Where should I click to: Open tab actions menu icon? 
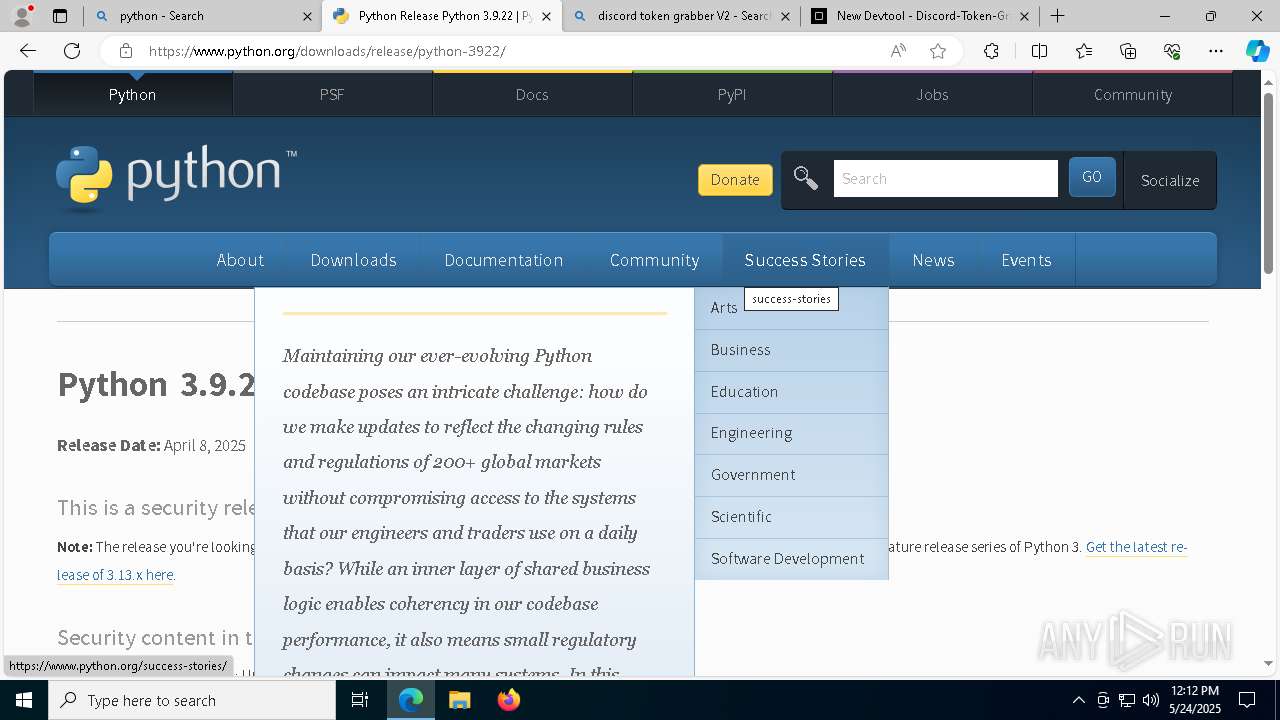click(60, 16)
